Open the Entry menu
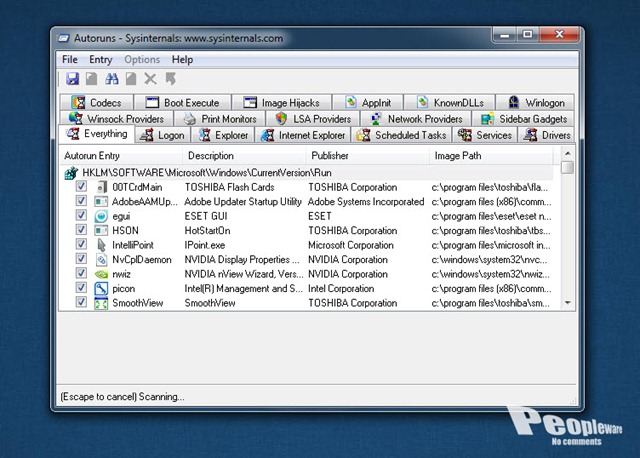 click(100, 60)
